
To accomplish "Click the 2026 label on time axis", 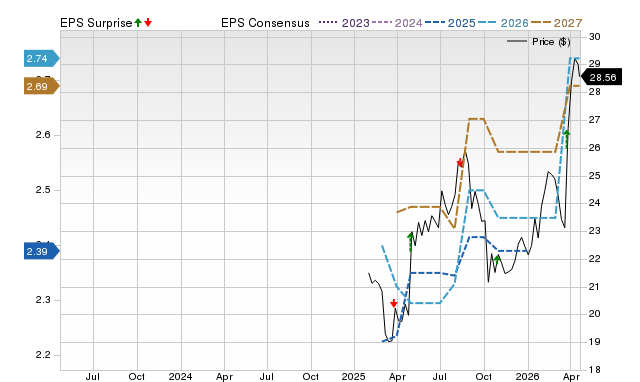I will pyautogui.click(x=527, y=376).
